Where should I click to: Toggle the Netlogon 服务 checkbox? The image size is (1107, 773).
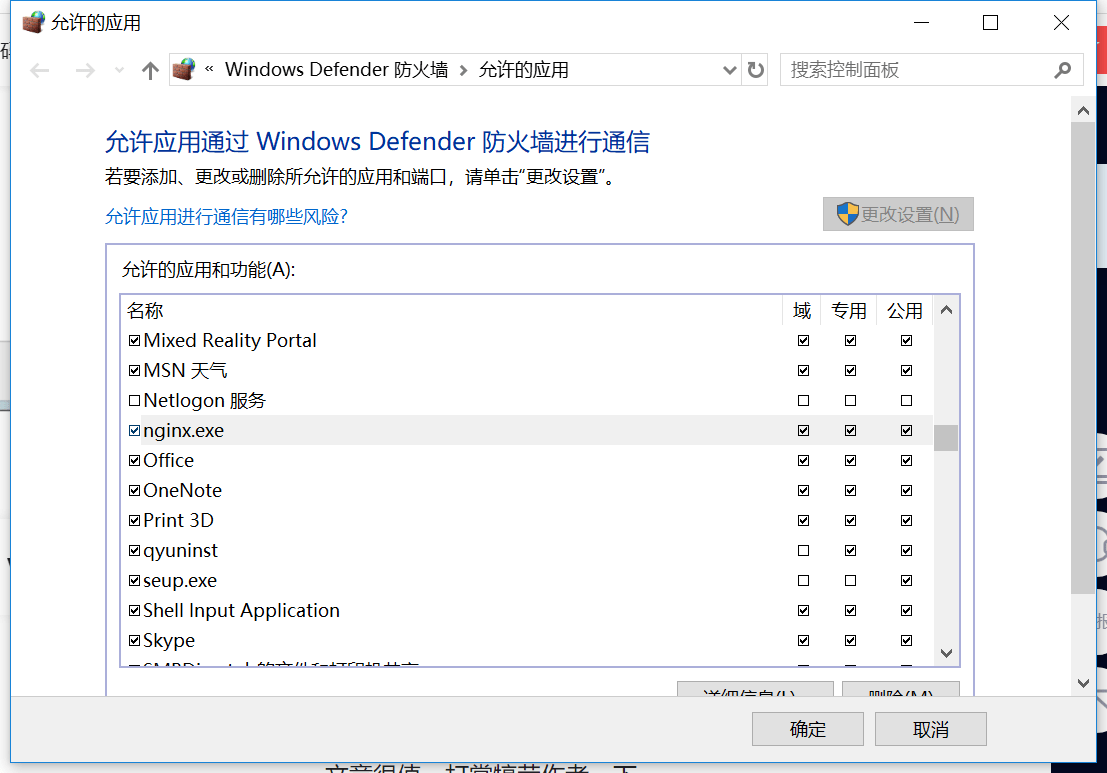[135, 401]
